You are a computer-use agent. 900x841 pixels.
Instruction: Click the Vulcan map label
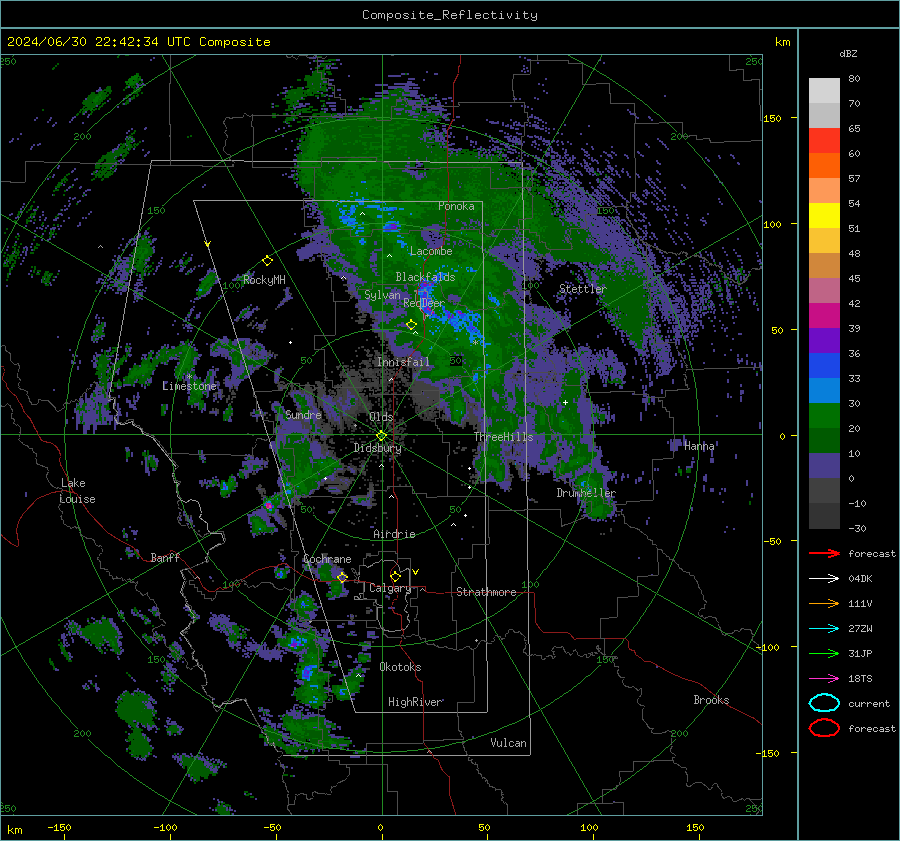(509, 743)
